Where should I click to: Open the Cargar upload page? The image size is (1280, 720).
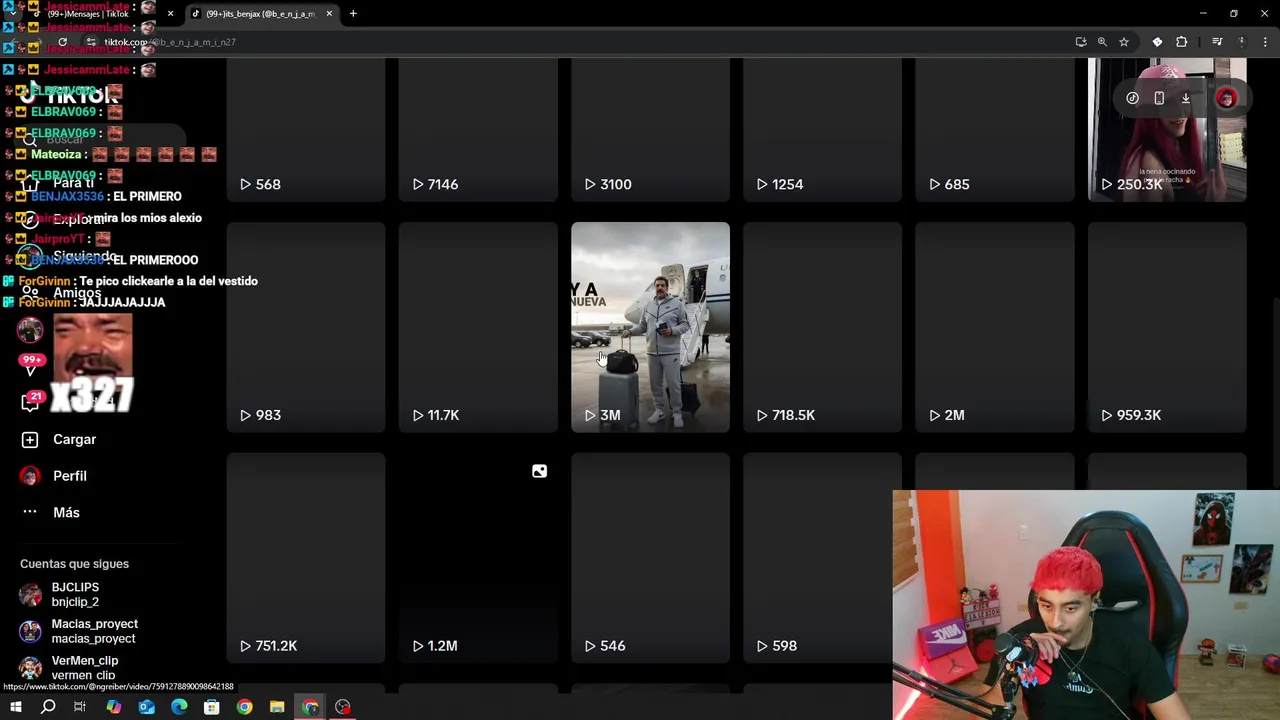pos(74,440)
